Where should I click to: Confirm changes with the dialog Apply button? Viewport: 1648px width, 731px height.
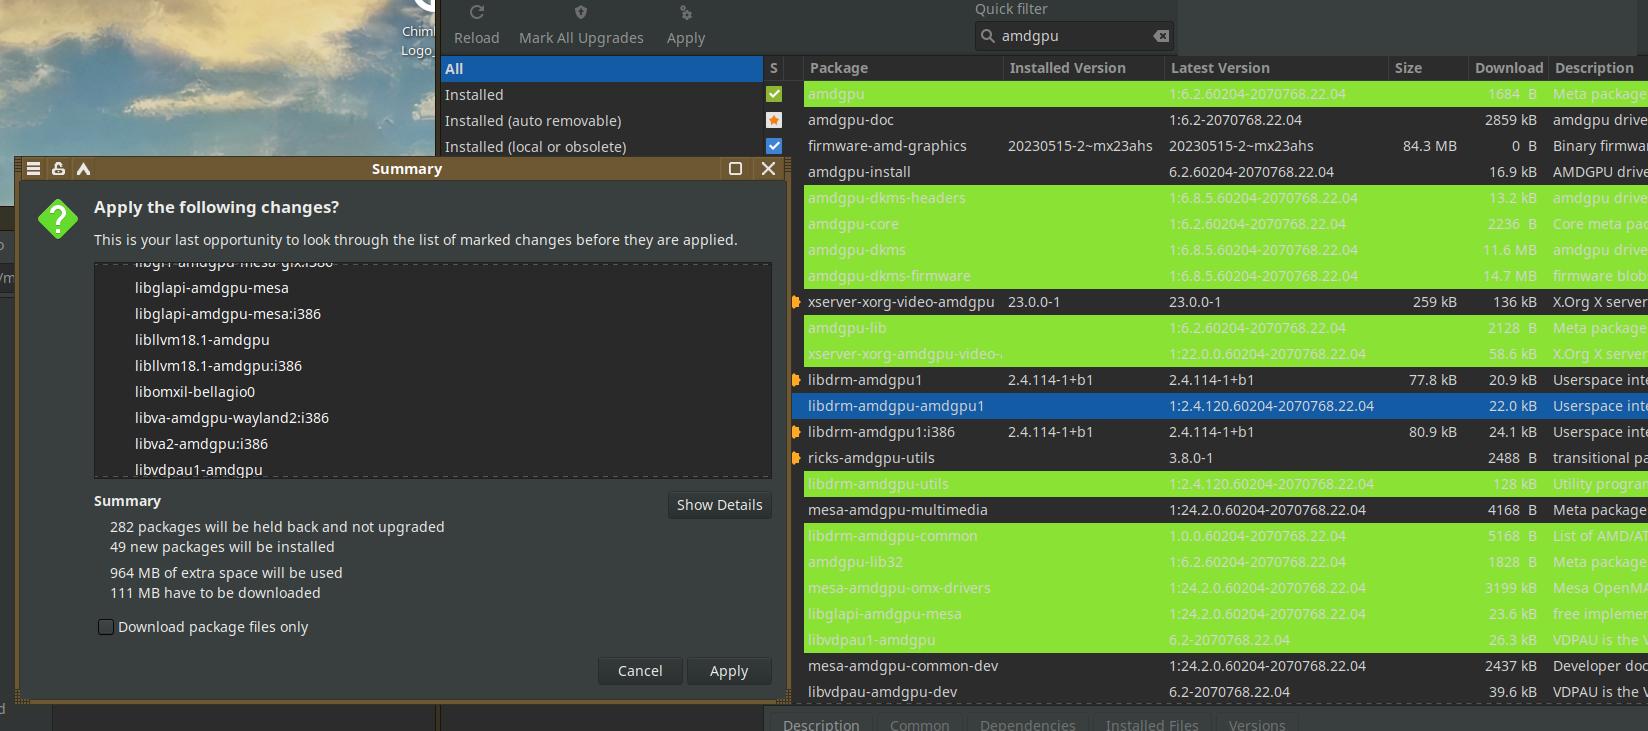728,671
